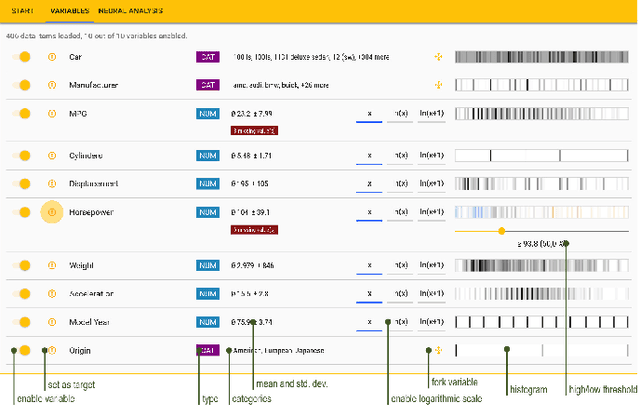Toggle the Displacement variable off
The height and width of the screenshot is (406, 640).
click(x=21, y=184)
